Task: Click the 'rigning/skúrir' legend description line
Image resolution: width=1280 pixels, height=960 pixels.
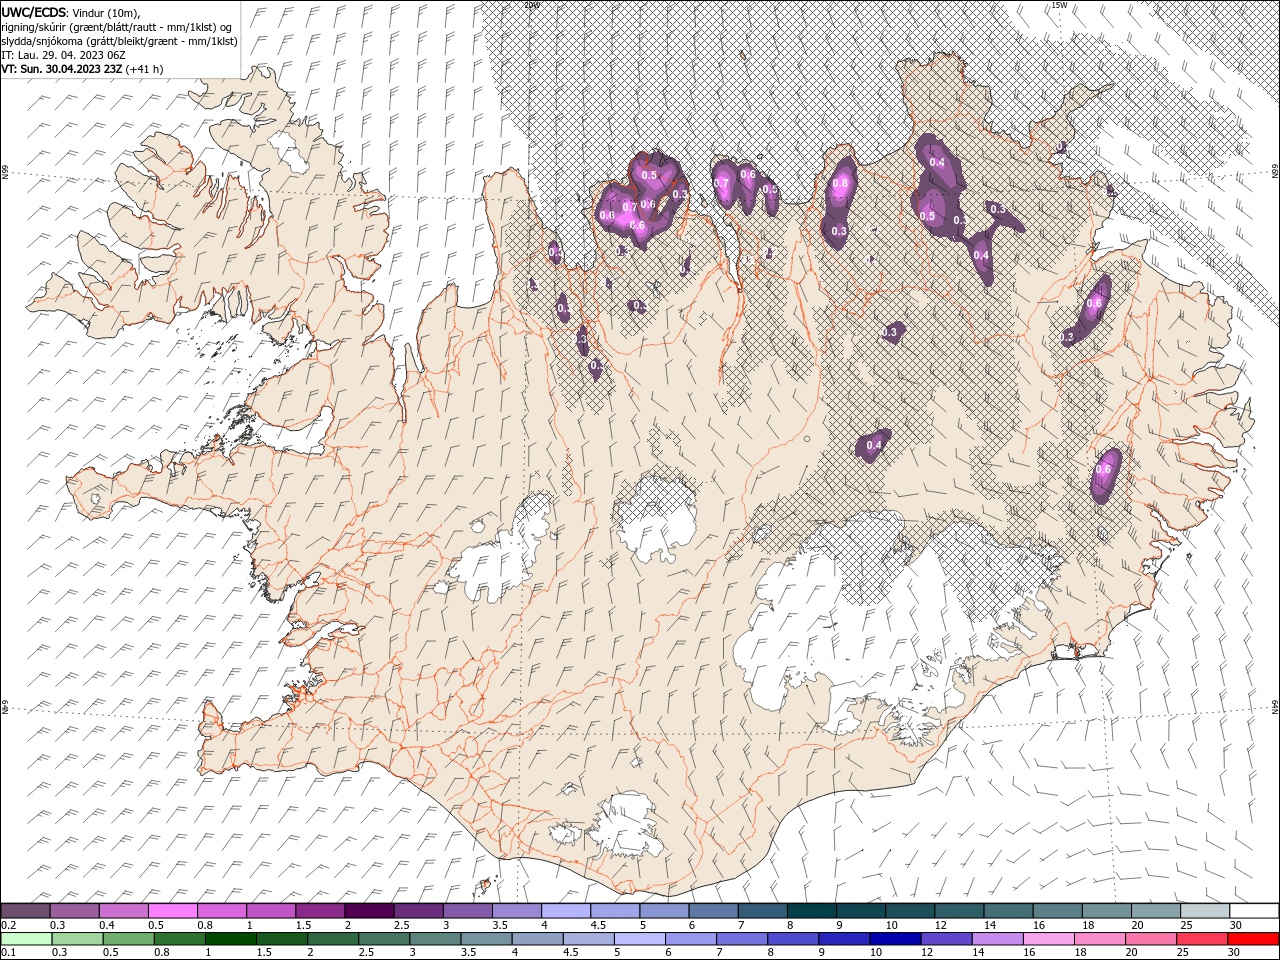Action: pos(118,26)
